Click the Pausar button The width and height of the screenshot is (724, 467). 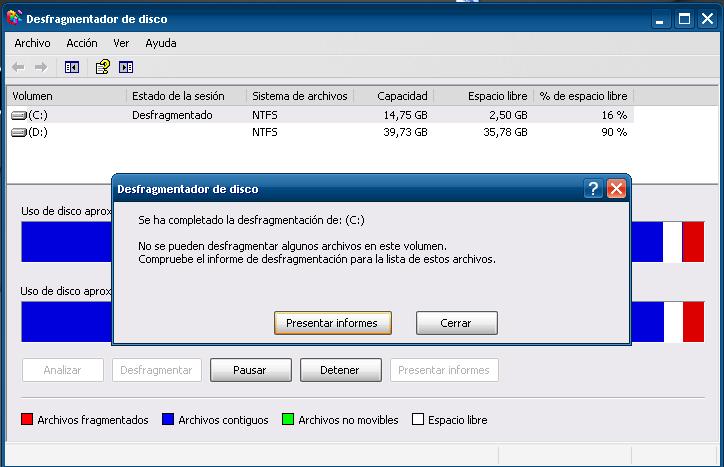coord(250,370)
